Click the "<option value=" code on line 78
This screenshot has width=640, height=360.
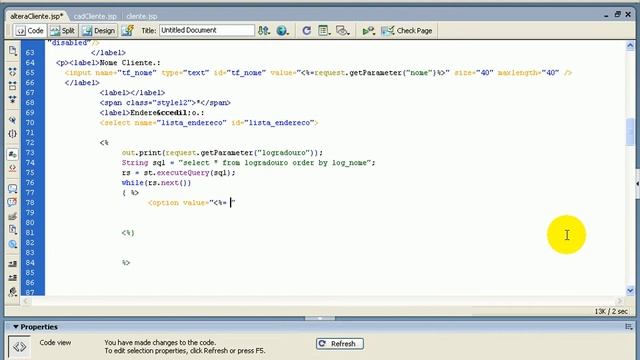[180, 203]
